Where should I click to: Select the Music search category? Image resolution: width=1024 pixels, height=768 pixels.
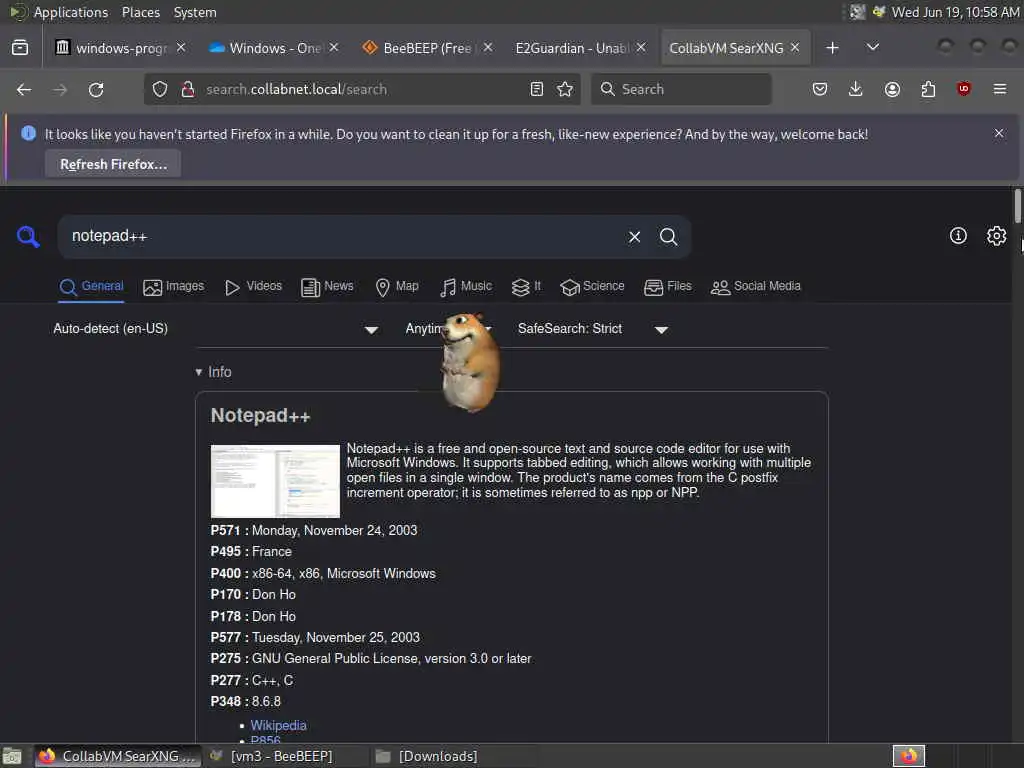click(466, 287)
